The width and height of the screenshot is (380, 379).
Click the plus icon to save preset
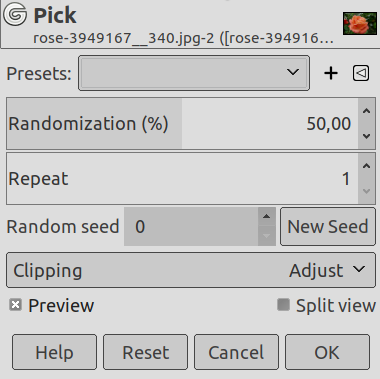tap(331, 73)
